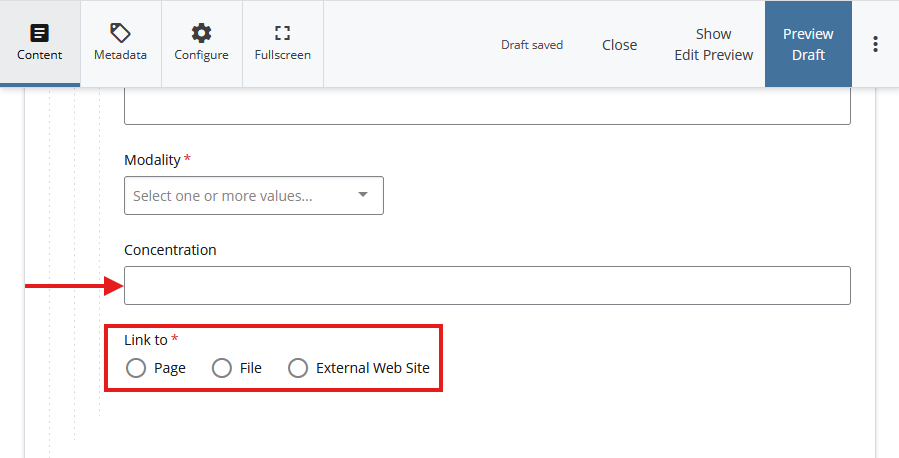The height and width of the screenshot is (458, 899).
Task: Open the three-dot more options menu
Action: coord(875,44)
